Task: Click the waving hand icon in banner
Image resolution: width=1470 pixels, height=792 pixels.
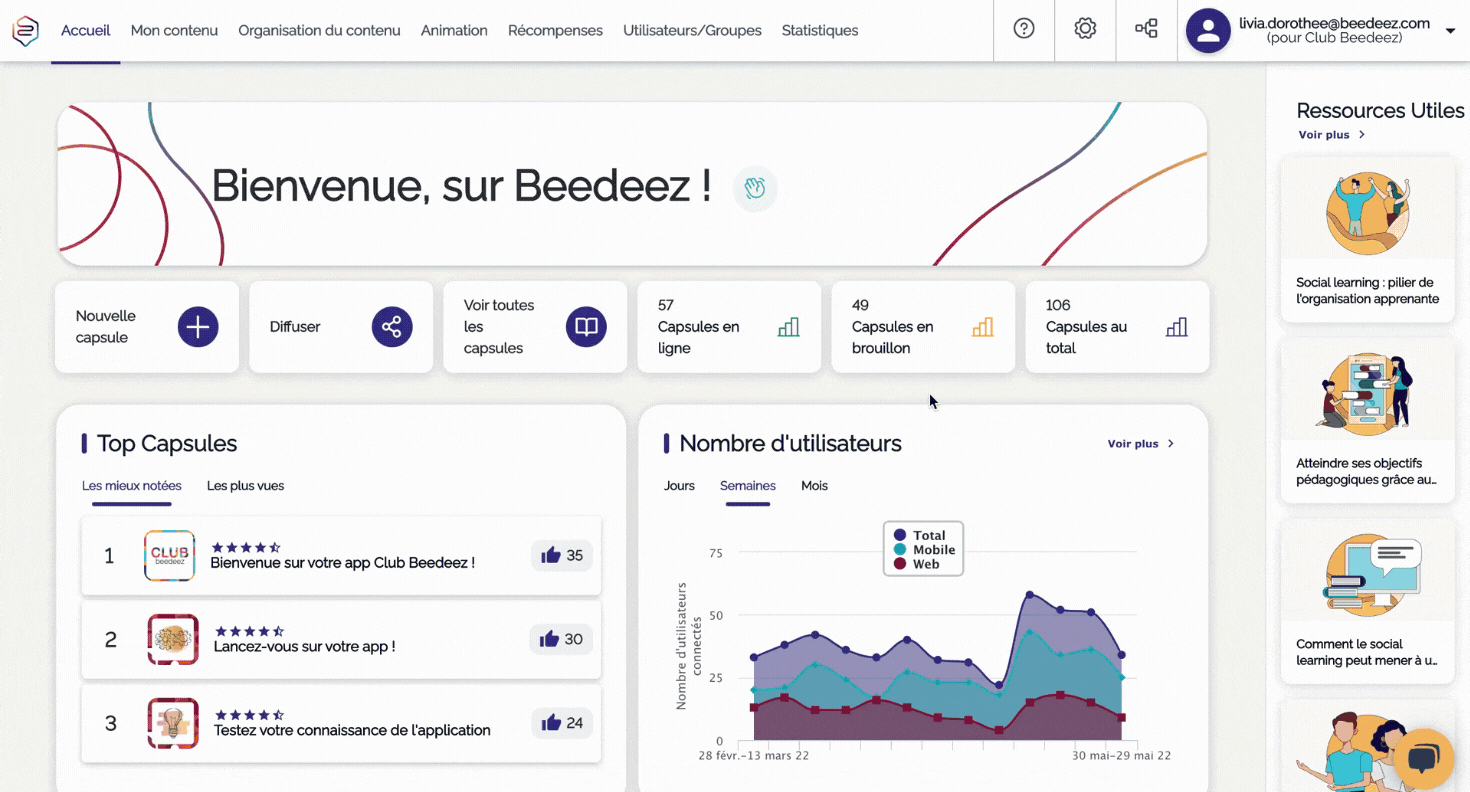Action: point(755,188)
